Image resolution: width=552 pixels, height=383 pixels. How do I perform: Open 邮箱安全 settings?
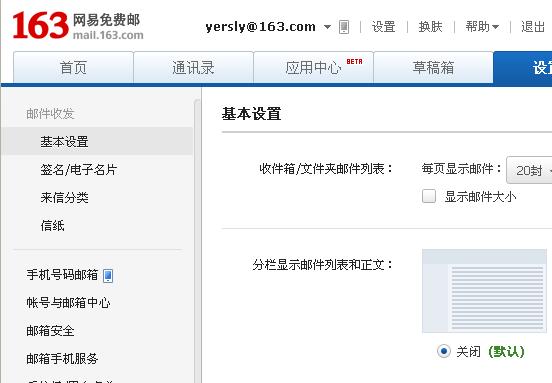coord(50,331)
